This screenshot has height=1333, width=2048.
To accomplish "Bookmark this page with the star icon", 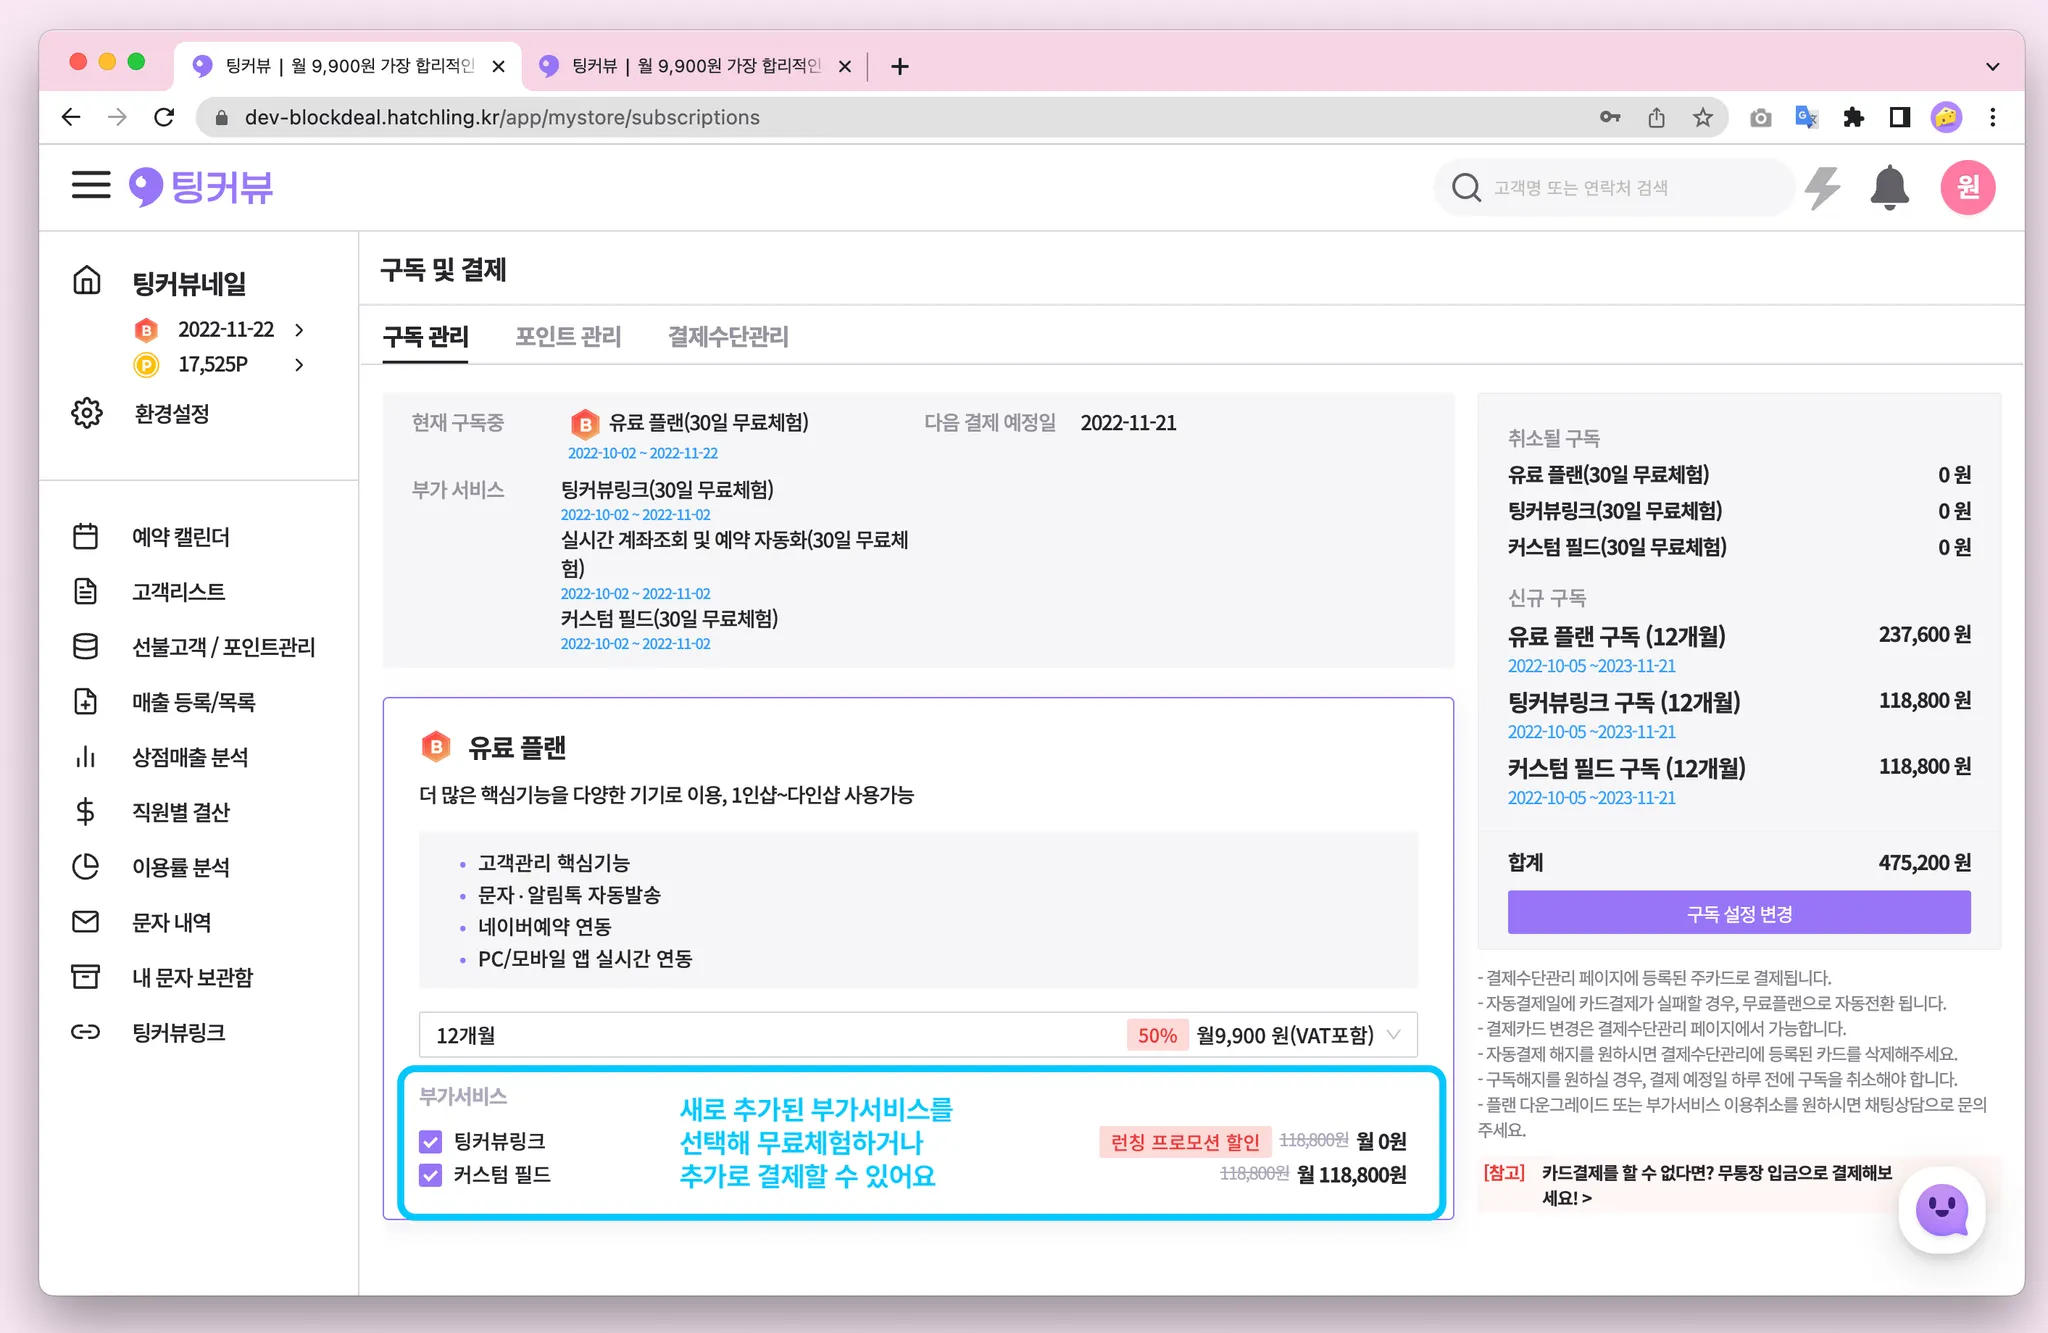I will (x=1703, y=118).
